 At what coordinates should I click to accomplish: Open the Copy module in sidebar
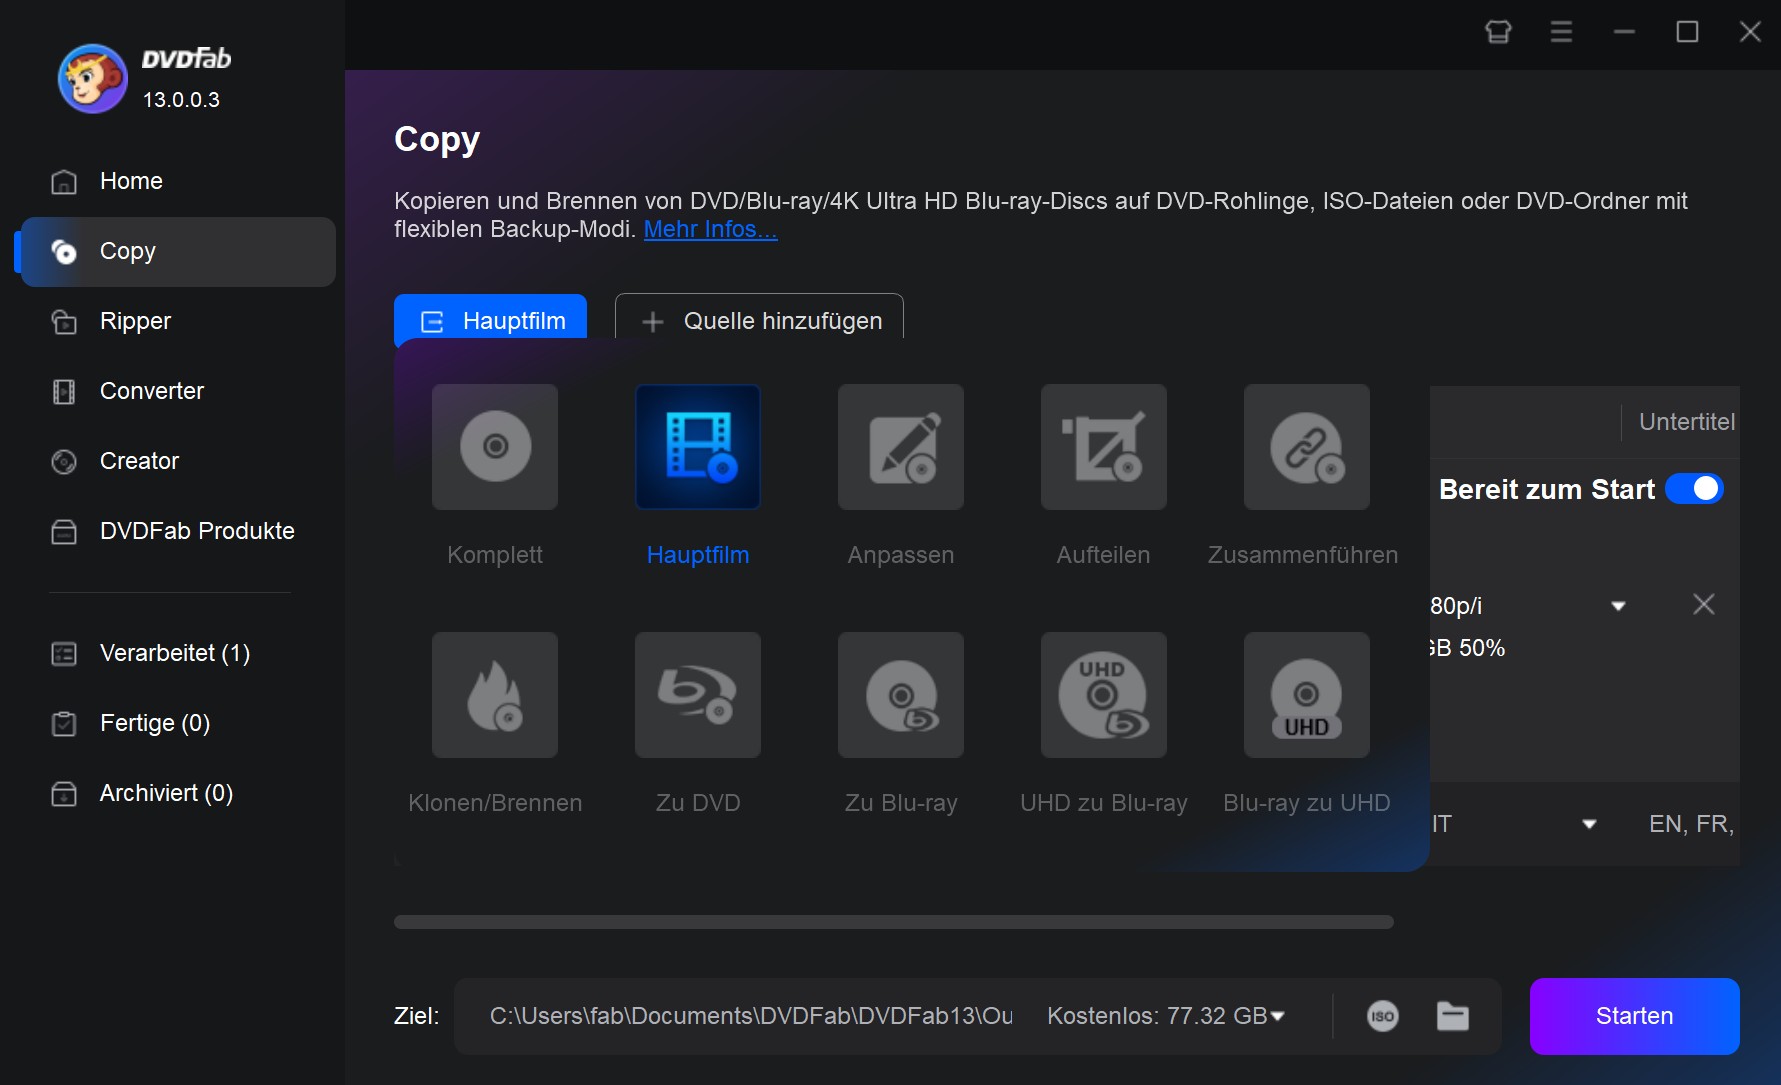pos(178,251)
